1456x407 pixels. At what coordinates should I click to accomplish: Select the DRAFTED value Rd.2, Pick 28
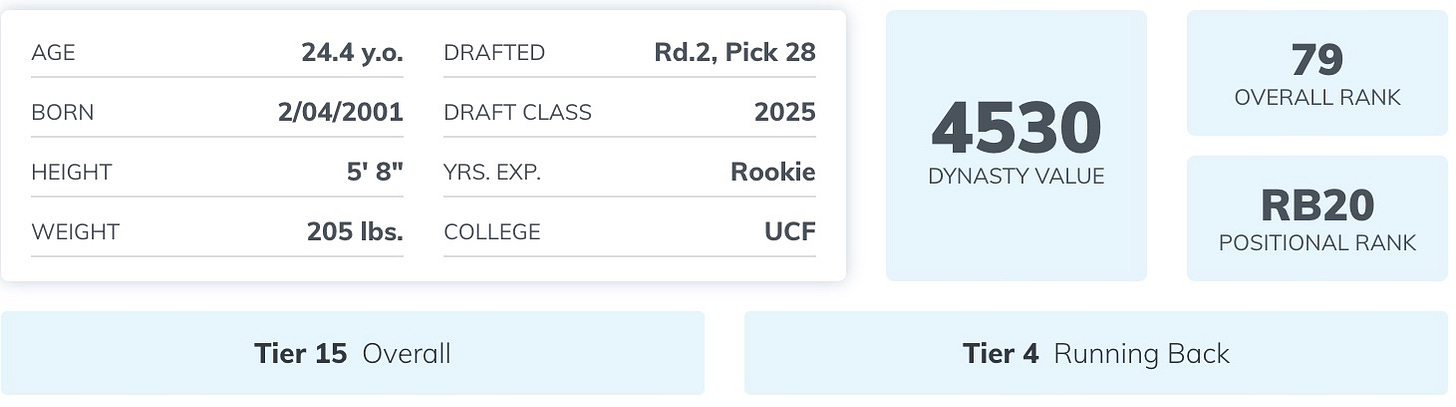[x=735, y=53]
